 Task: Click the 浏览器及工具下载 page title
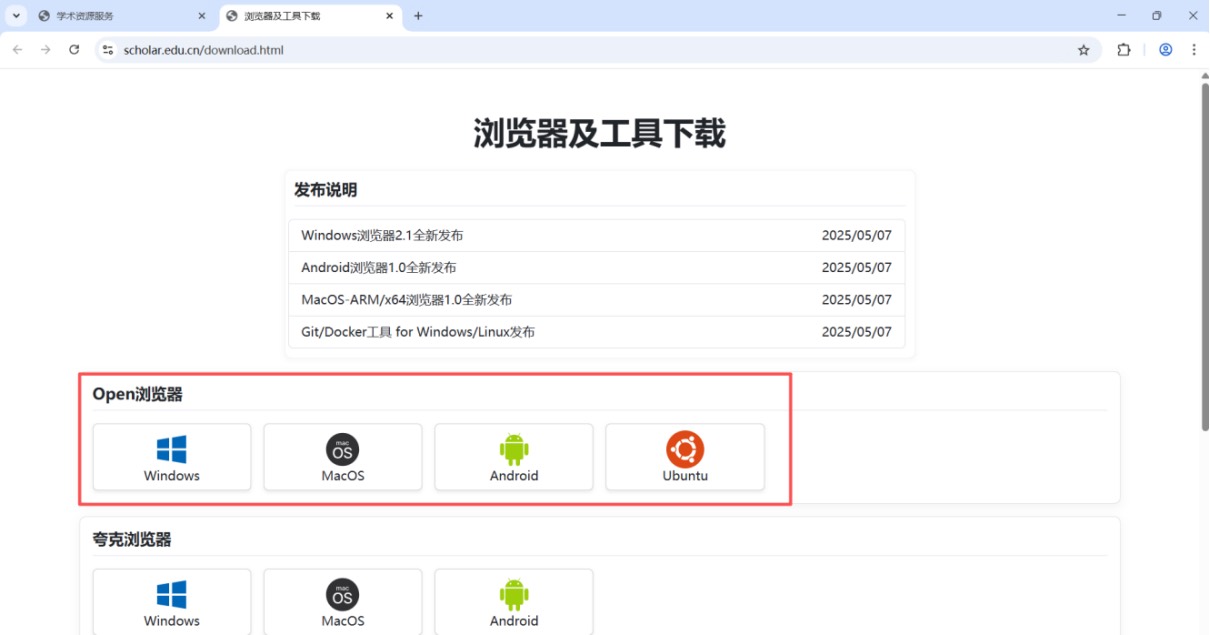[599, 133]
